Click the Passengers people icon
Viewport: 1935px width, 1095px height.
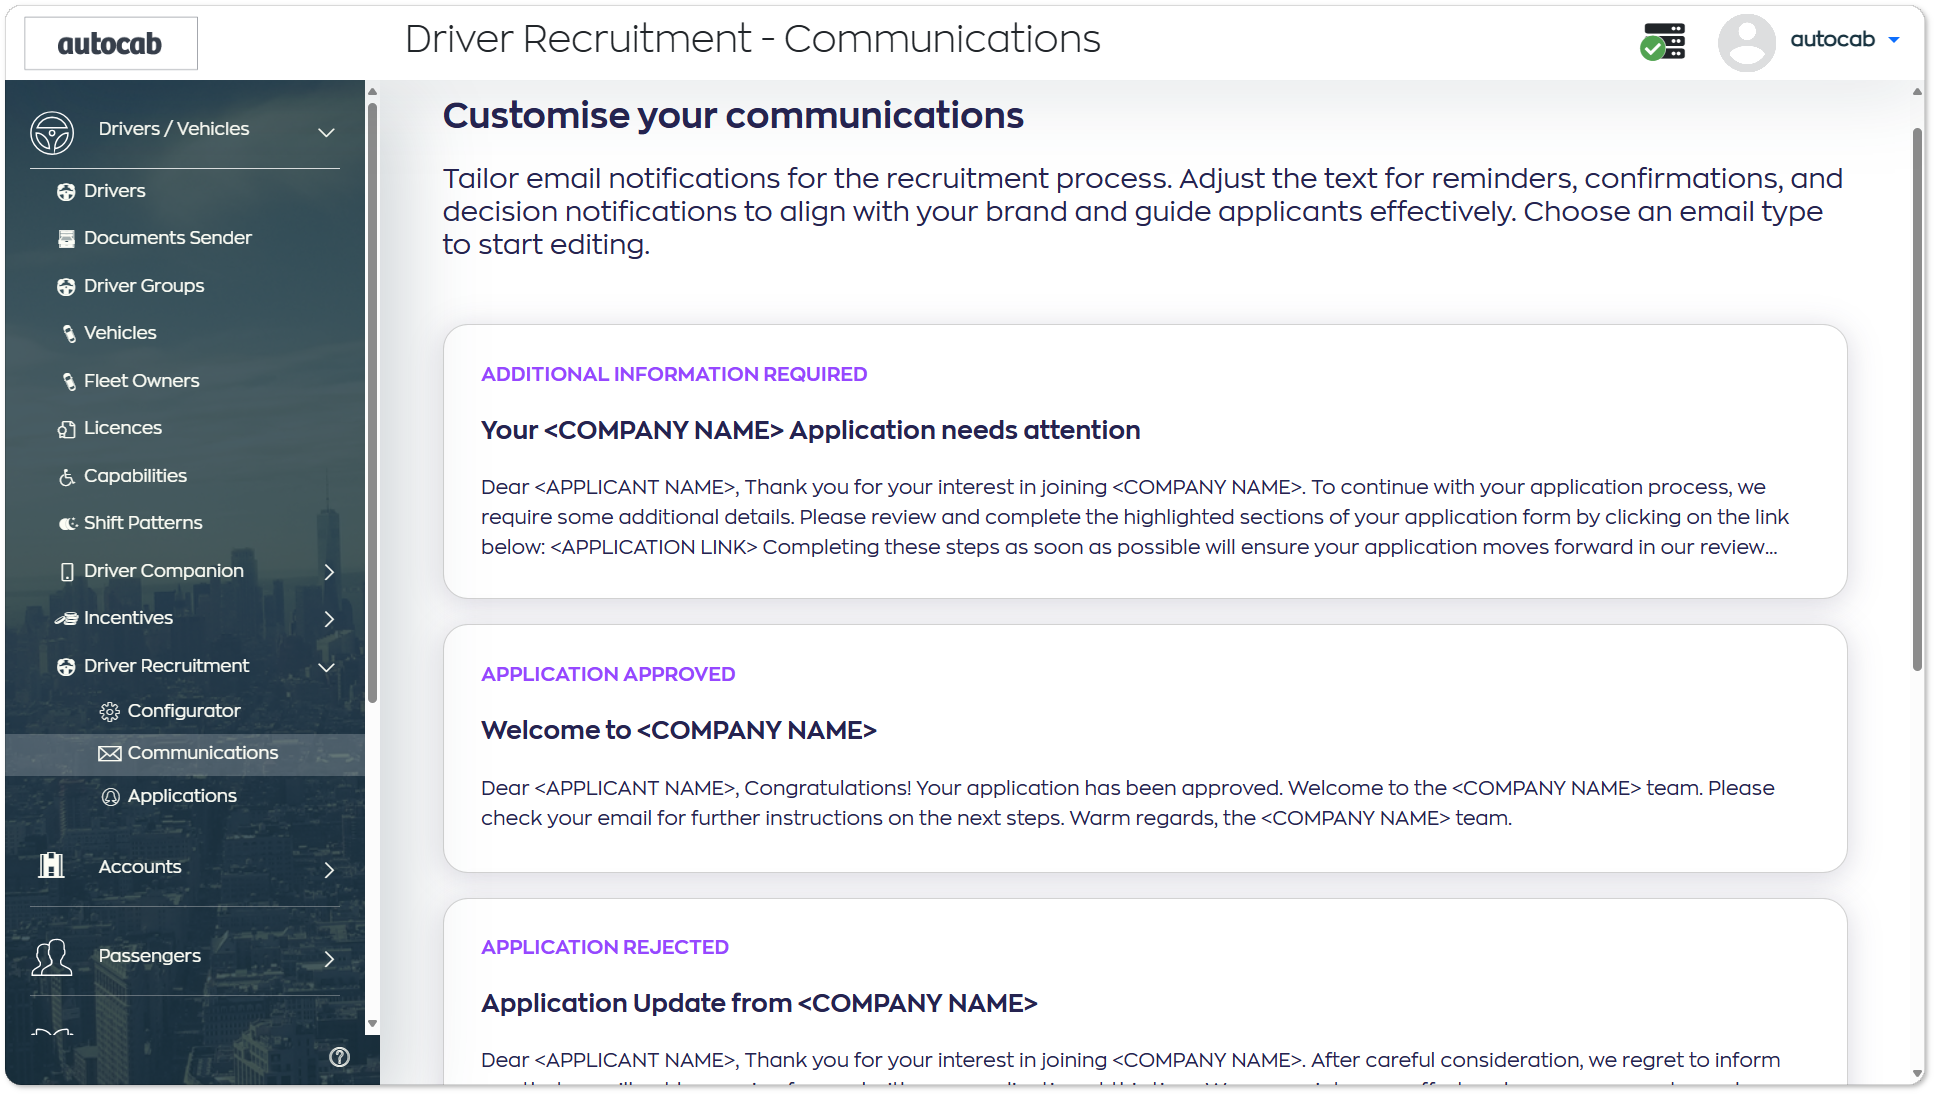click(52, 956)
